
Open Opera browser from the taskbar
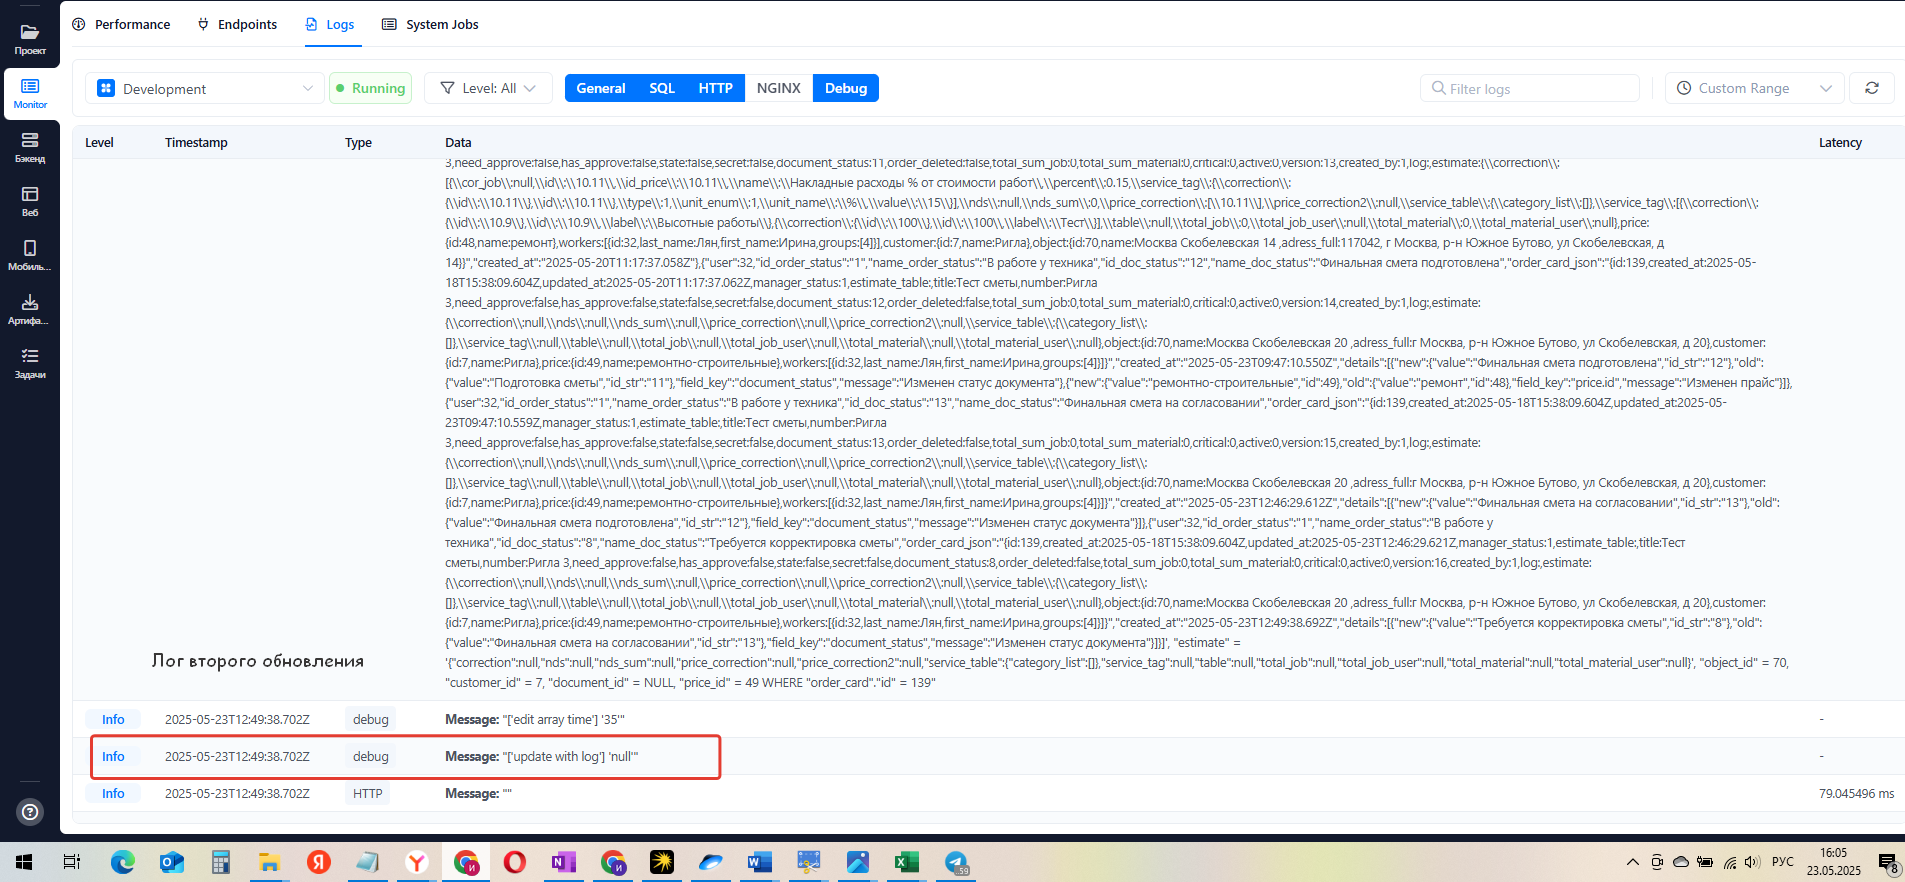coord(515,862)
